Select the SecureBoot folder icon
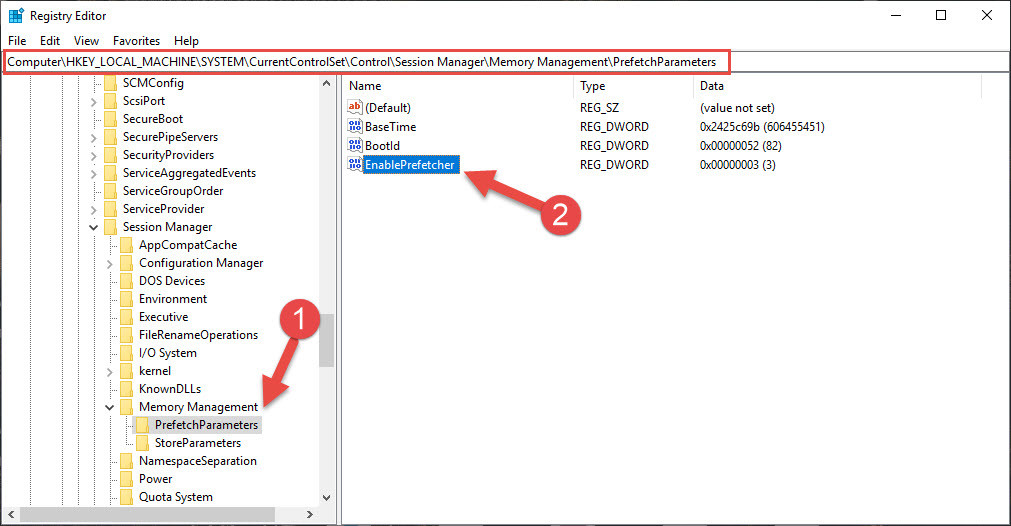 point(111,119)
